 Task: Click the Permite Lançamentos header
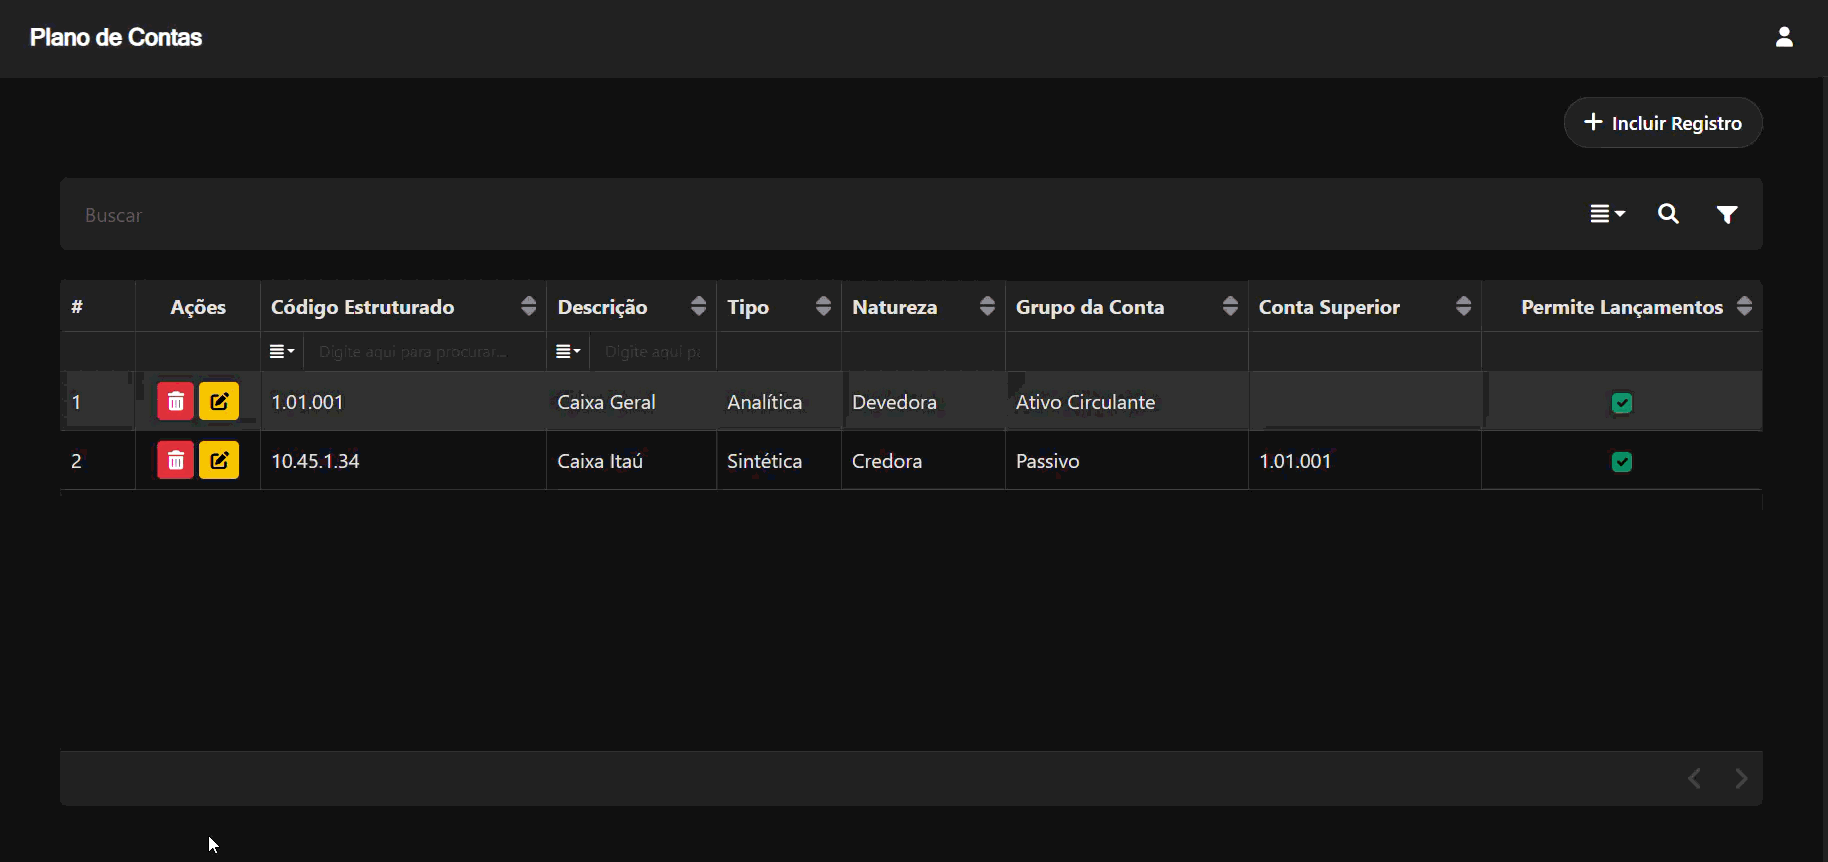click(1622, 307)
